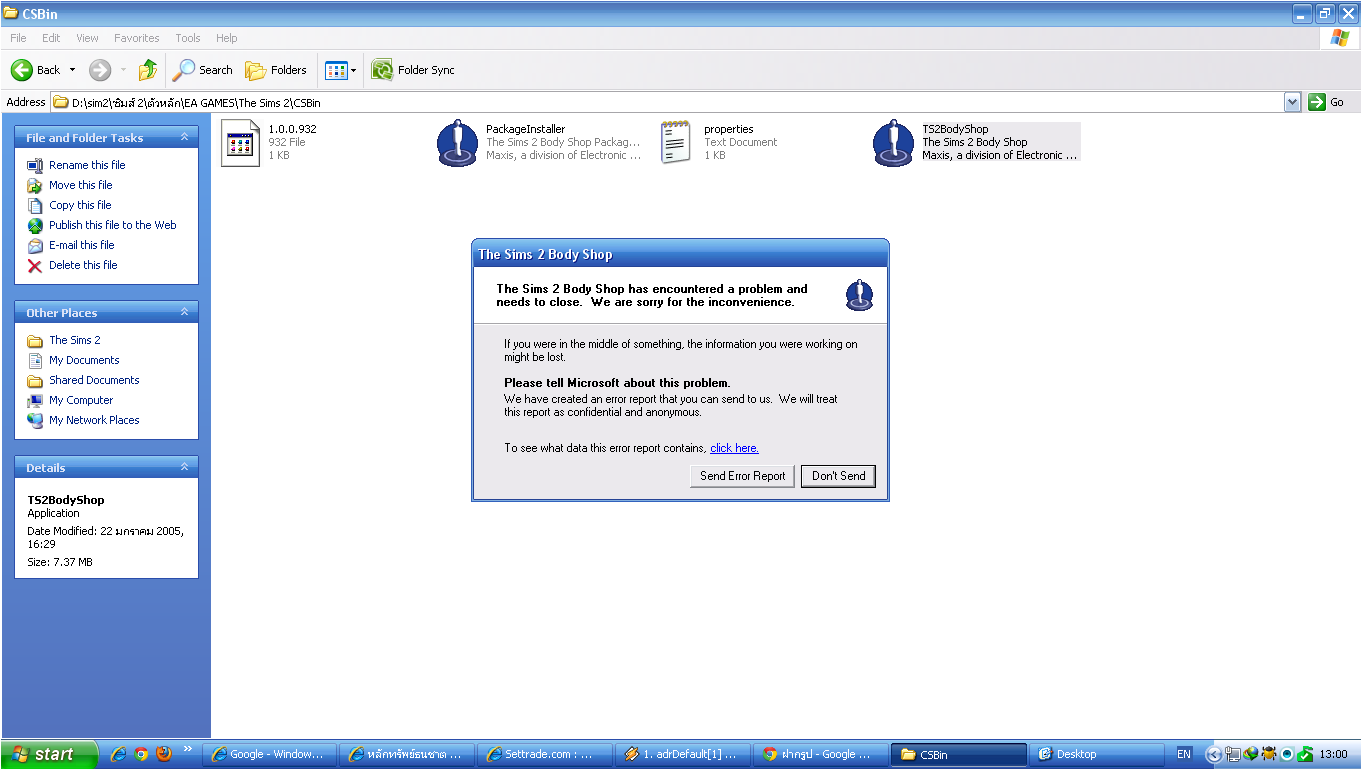Click the network connection tray icon
The width and height of the screenshot is (1362, 770).
(1233, 755)
